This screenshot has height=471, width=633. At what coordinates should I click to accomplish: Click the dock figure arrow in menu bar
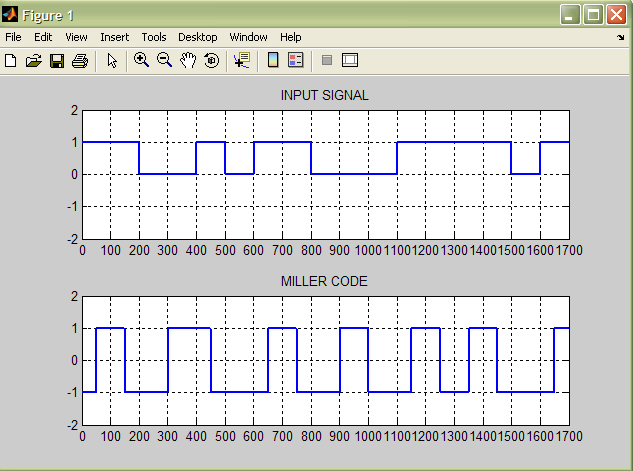pyautogui.click(x=620, y=38)
